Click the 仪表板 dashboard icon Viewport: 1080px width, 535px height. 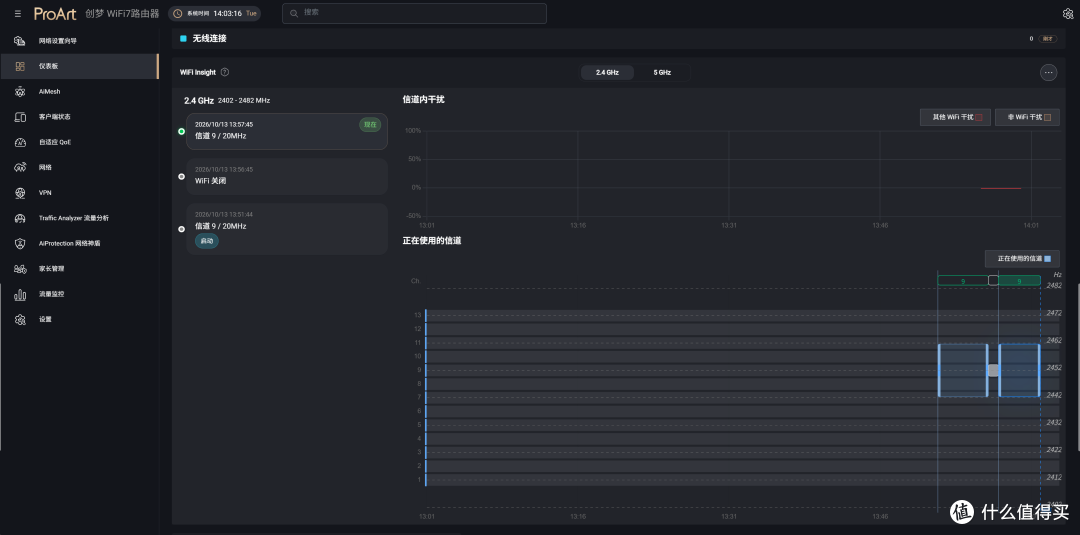pyautogui.click(x=20, y=66)
